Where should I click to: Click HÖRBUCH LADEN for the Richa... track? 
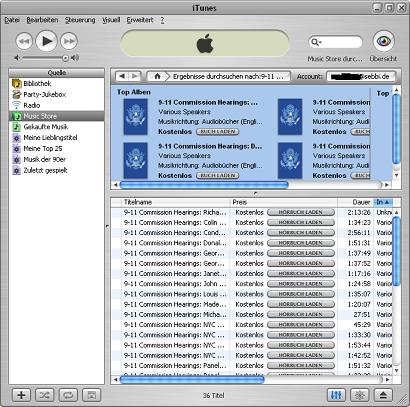[301, 212]
